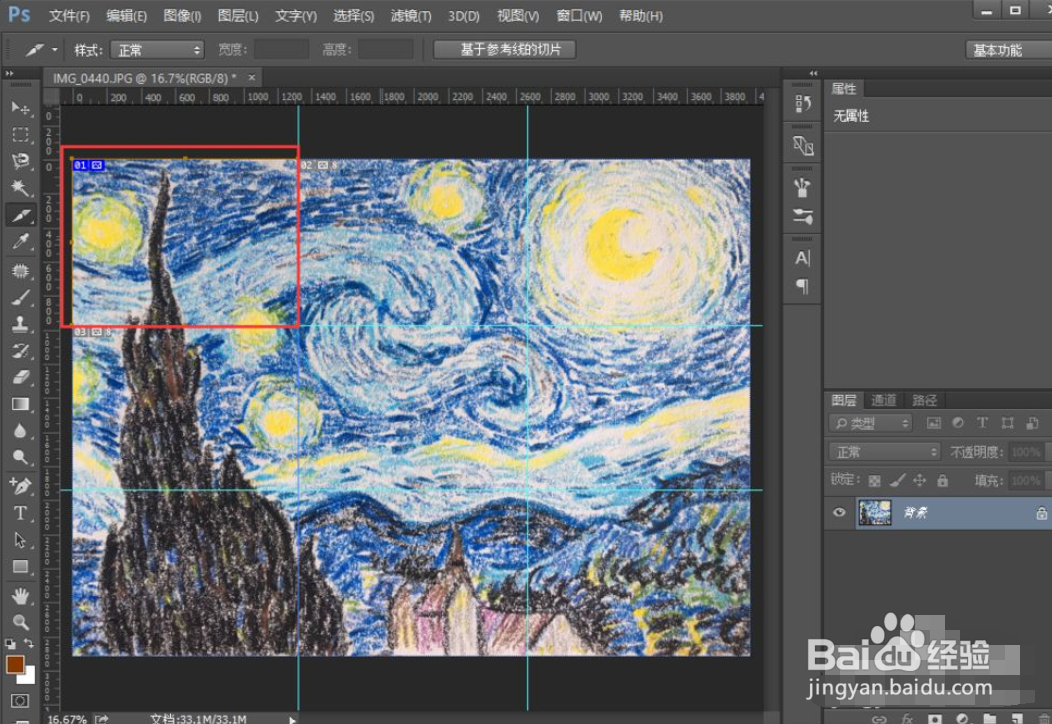1052x724 pixels.
Task: Select the Slice tool in toolbox
Action: pos(20,215)
